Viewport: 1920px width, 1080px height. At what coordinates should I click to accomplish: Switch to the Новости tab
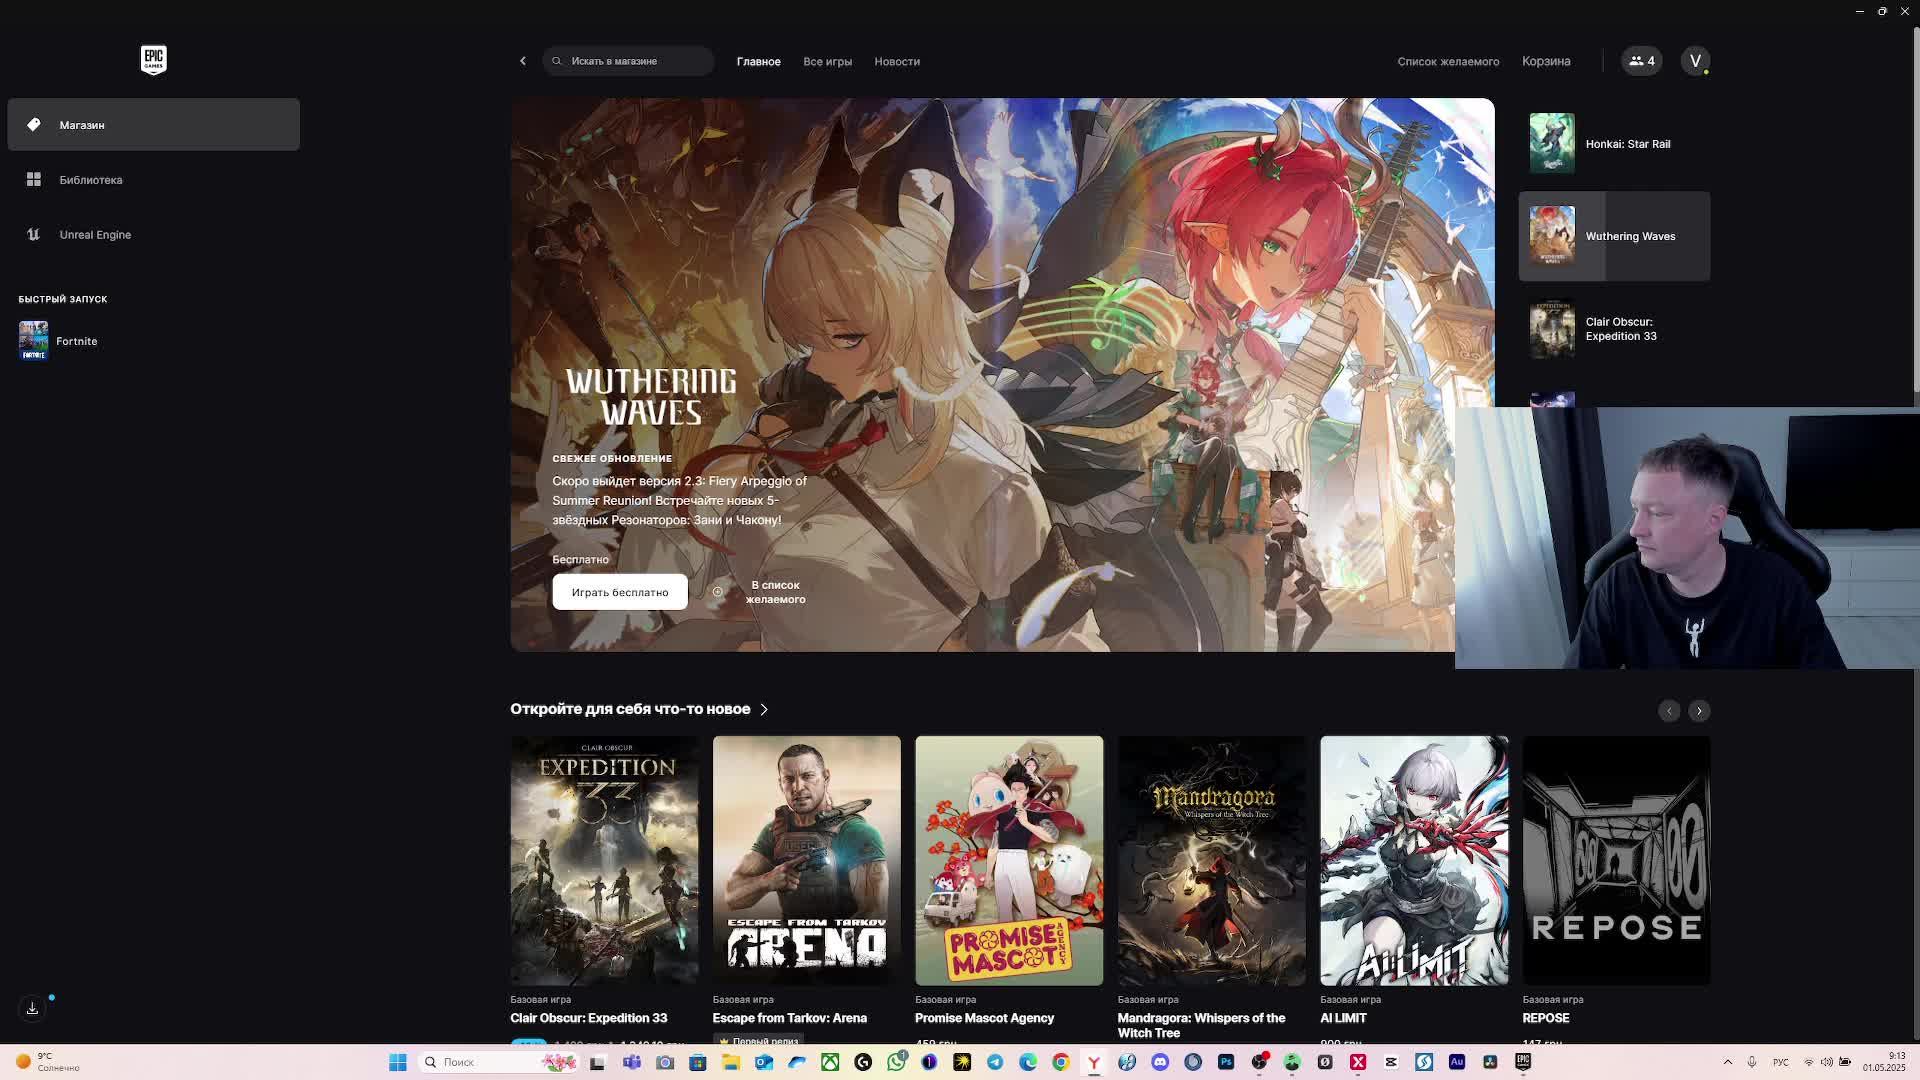point(896,62)
